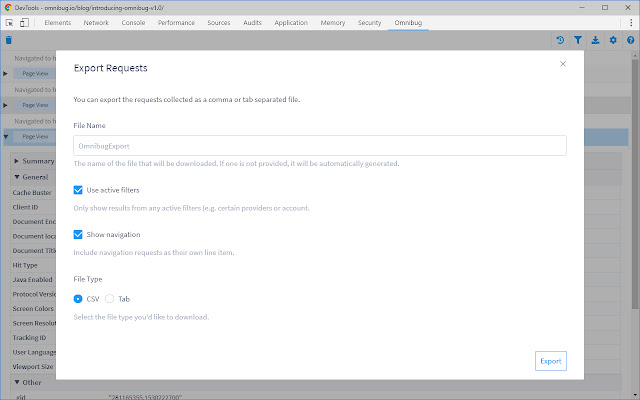Image resolution: width=640 pixels, height=400 pixels.
Task: Click the Export button
Action: (551, 361)
